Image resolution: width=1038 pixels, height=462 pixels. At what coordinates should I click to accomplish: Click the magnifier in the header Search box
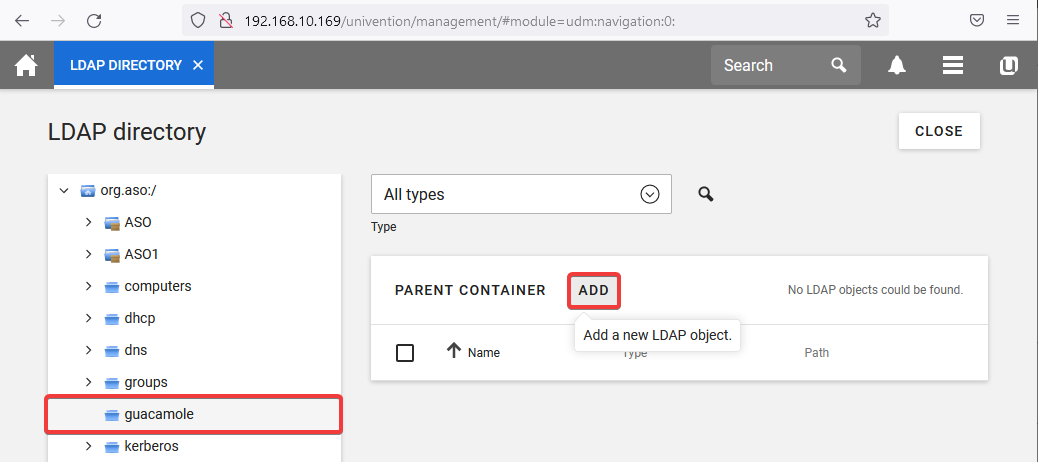tap(838, 65)
